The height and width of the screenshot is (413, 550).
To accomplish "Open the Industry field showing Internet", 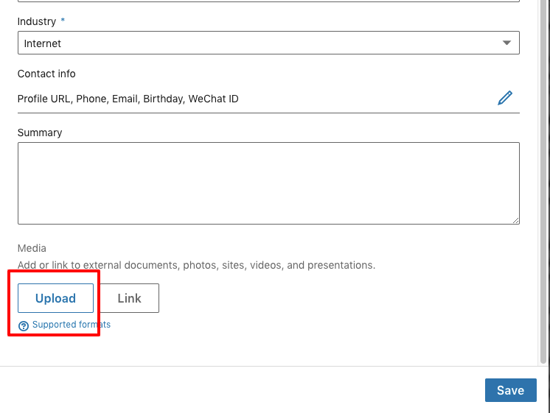I will pos(269,43).
